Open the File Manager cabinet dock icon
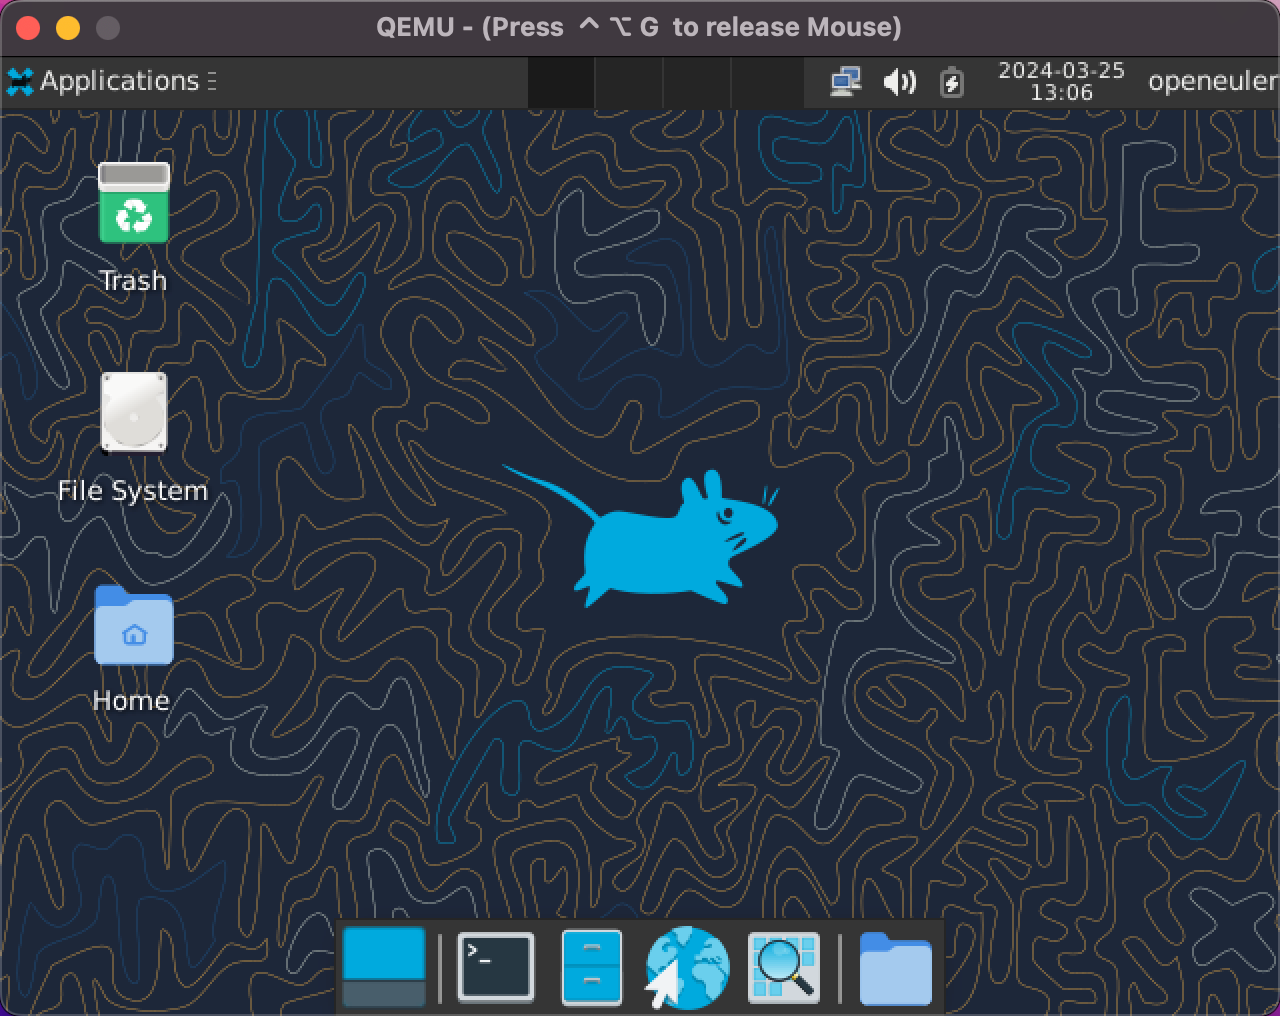 point(592,967)
